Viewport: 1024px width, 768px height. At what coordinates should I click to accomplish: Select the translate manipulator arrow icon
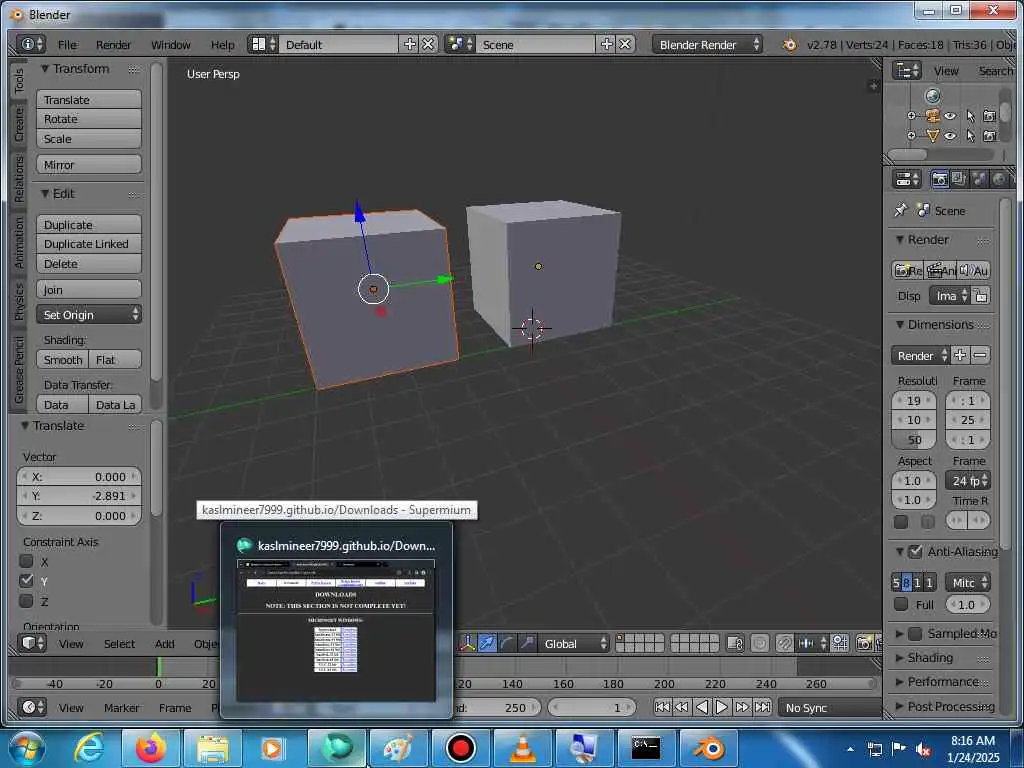point(487,643)
